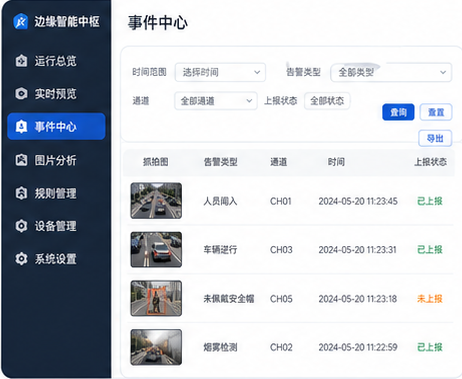Click the 导出 export button
This screenshot has height=379, width=462.
[435, 138]
